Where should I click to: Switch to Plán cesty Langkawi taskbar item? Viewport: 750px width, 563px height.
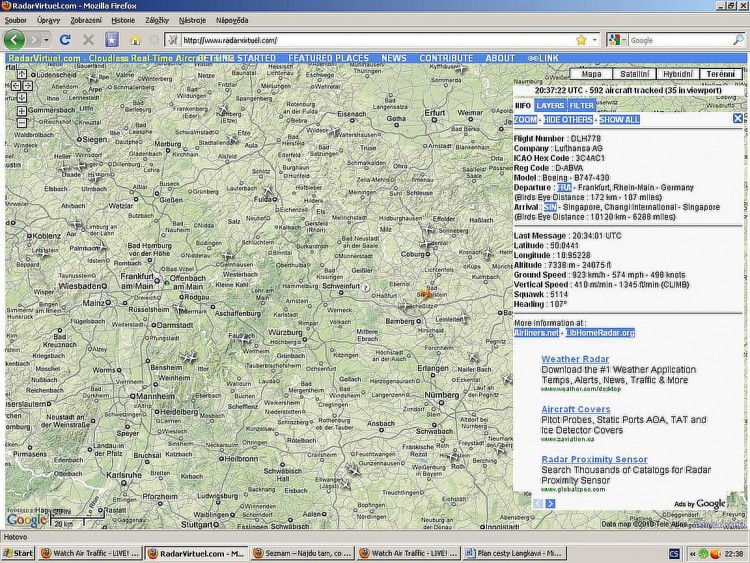[515, 553]
